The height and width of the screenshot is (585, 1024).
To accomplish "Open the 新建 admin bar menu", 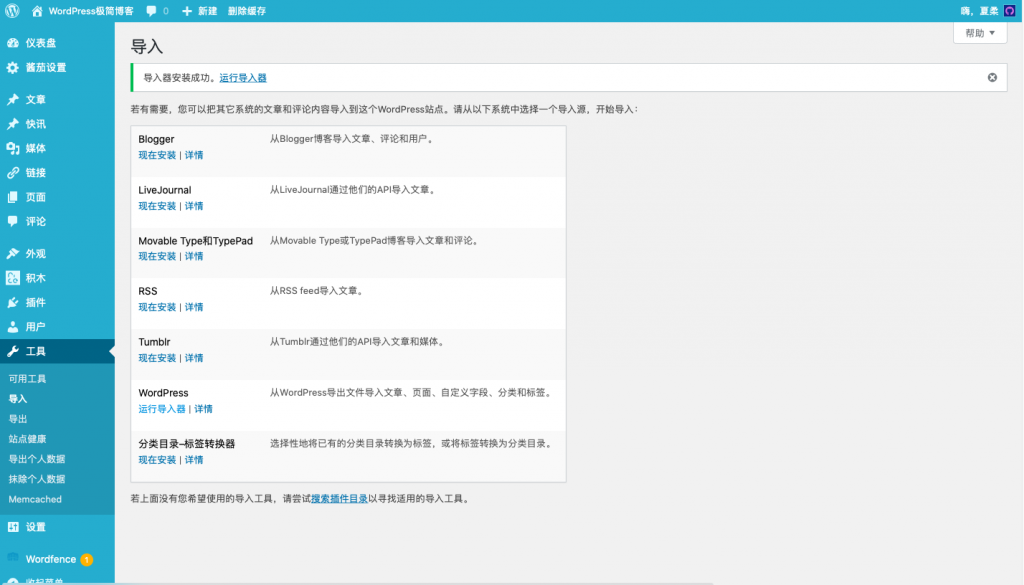I will point(208,10).
